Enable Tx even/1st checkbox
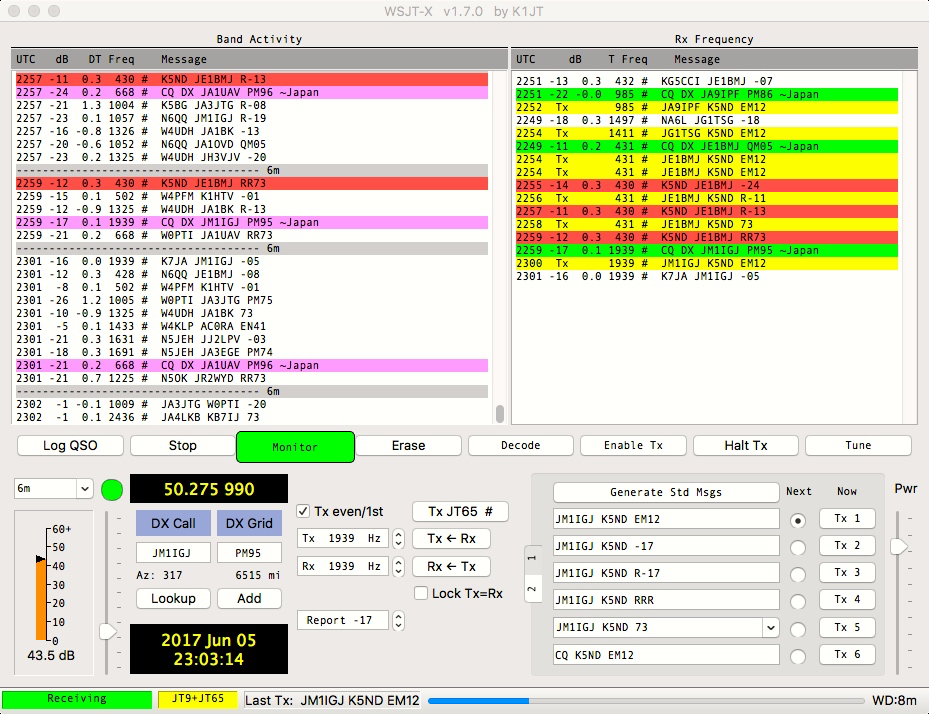Viewport: 929px width, 714px height. (x=303, y=511)
